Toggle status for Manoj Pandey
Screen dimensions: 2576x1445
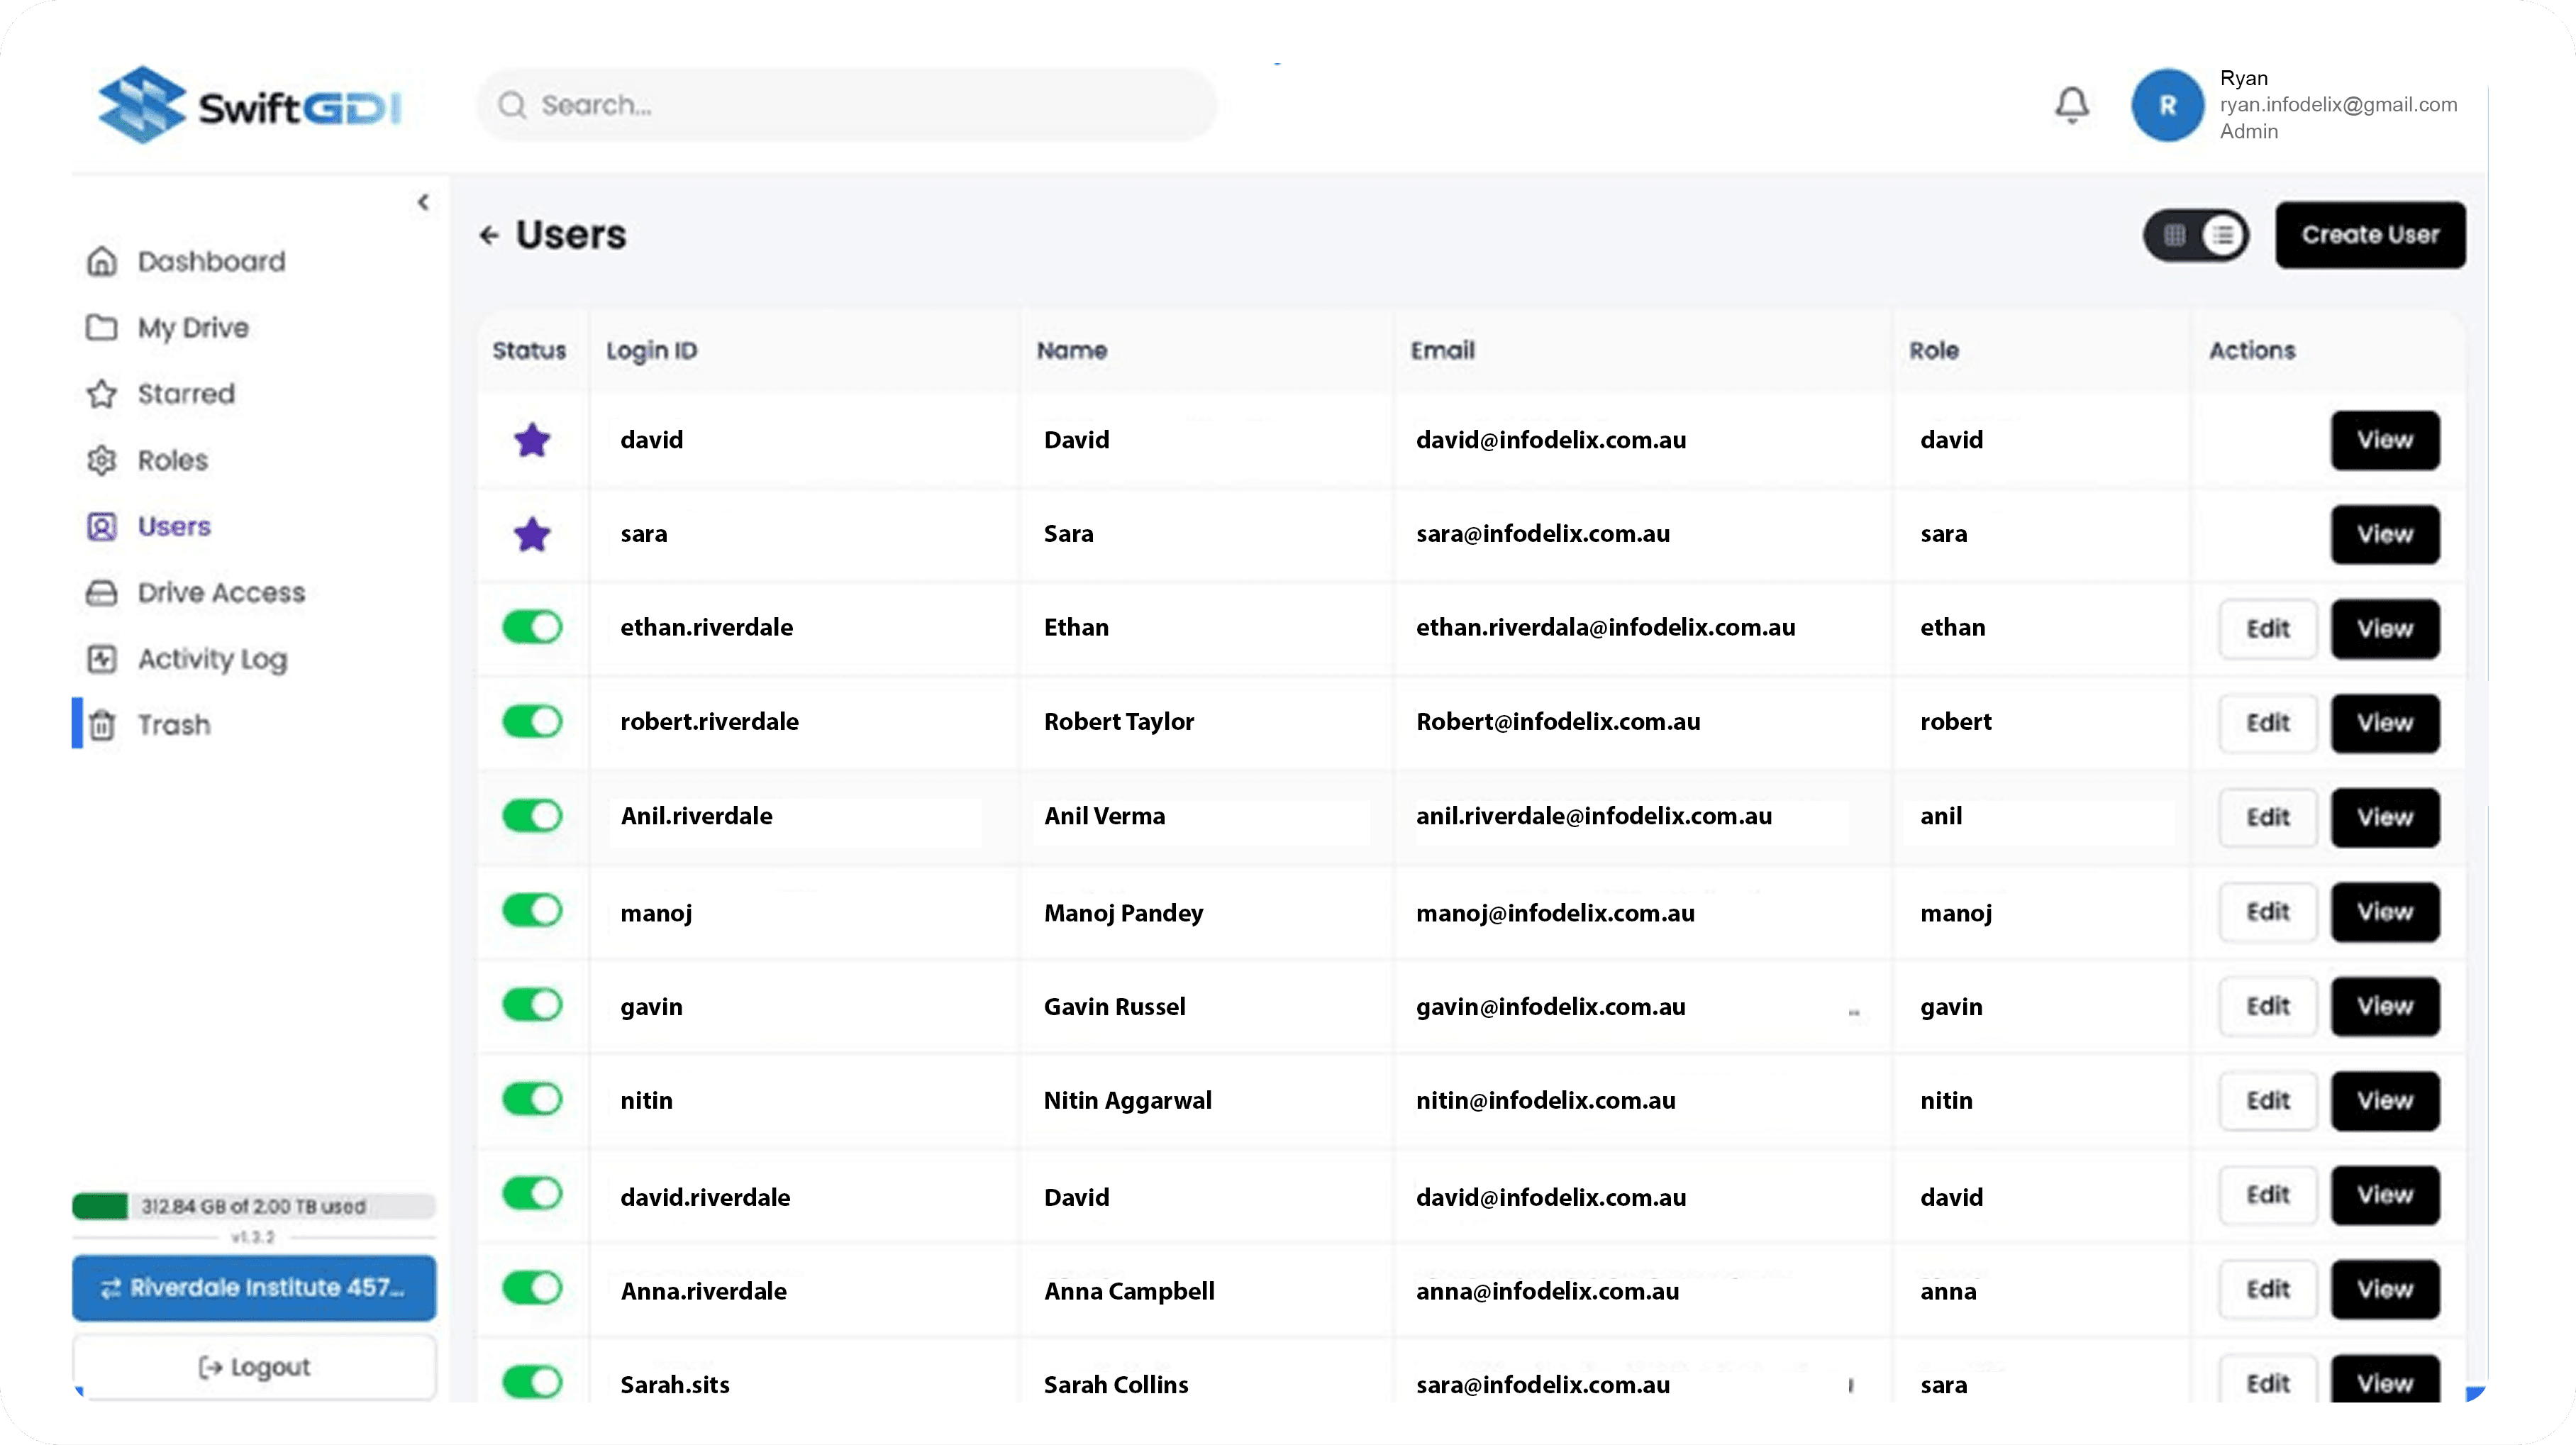(532, 911)
